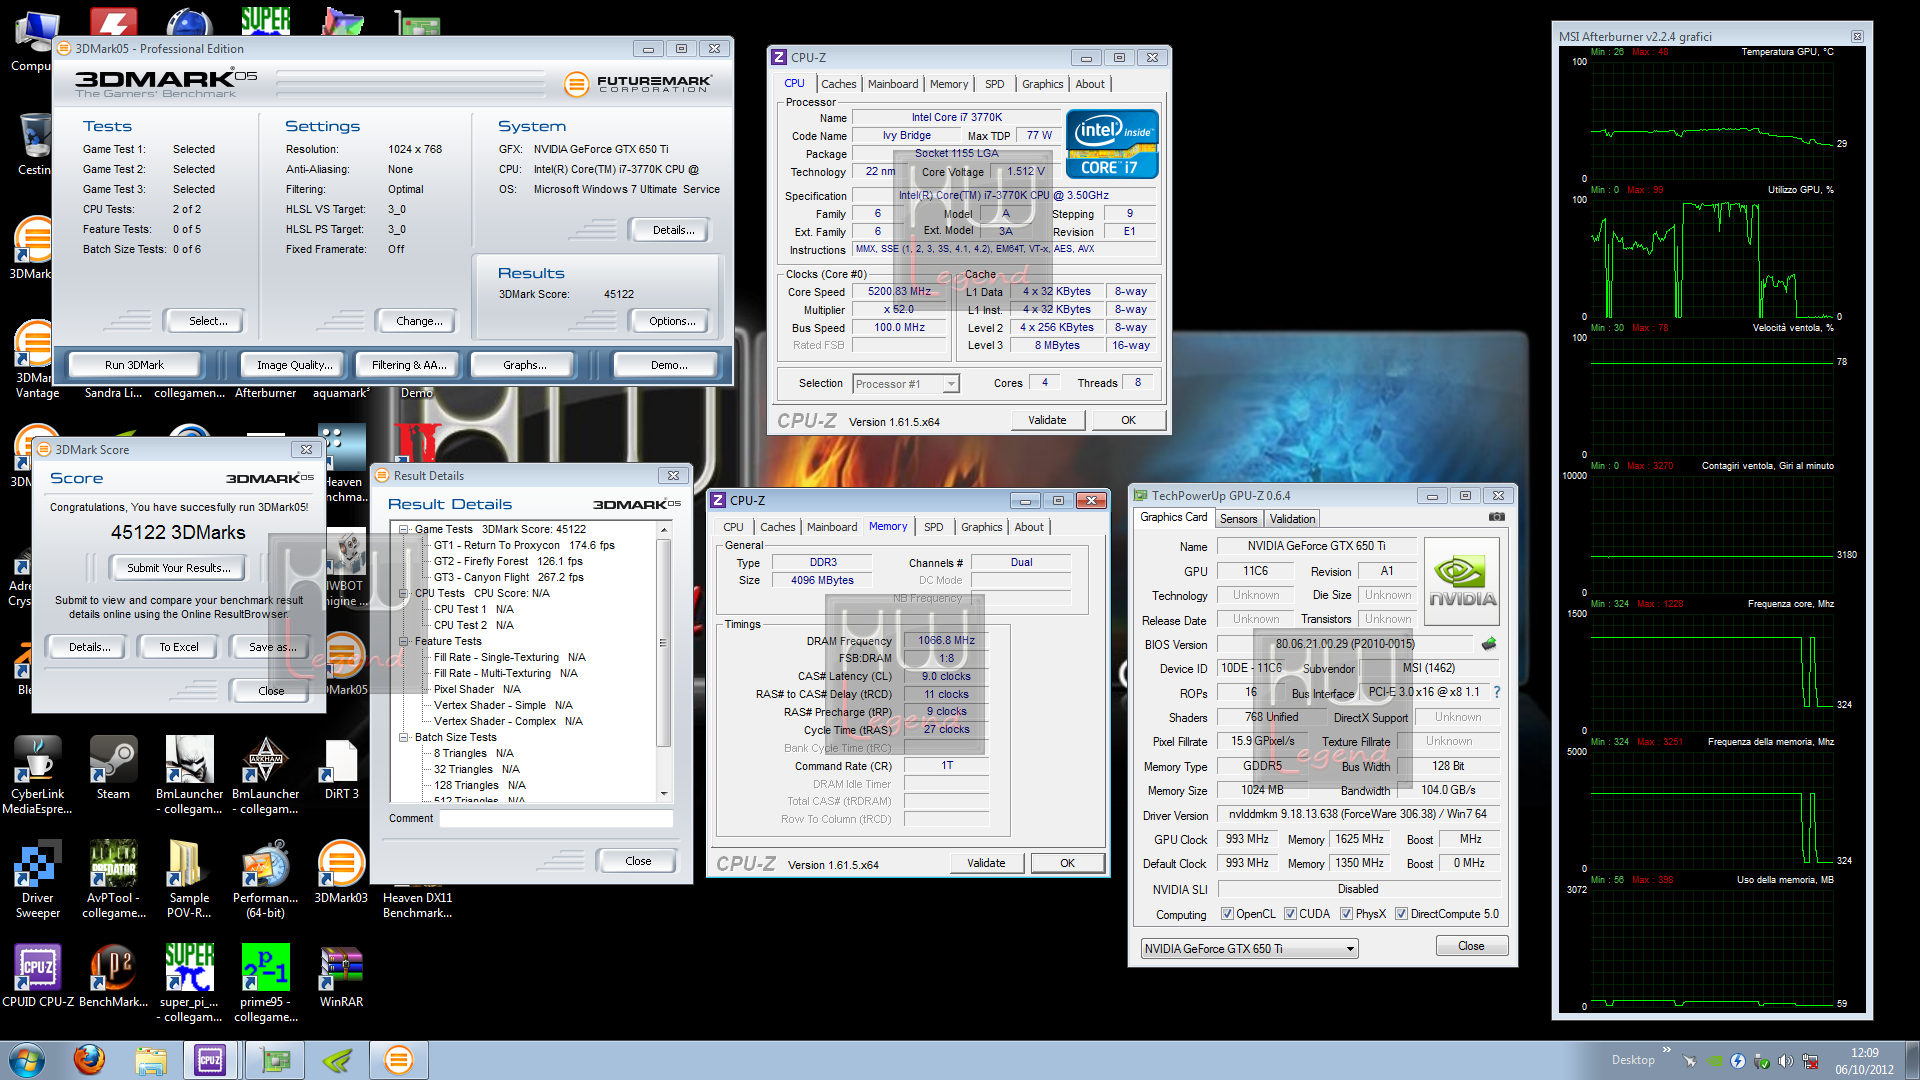Click the GPU-Z screenshot camera icon
Image resolution: width=1920 pixels, height=1080 pixels.
1496,517
